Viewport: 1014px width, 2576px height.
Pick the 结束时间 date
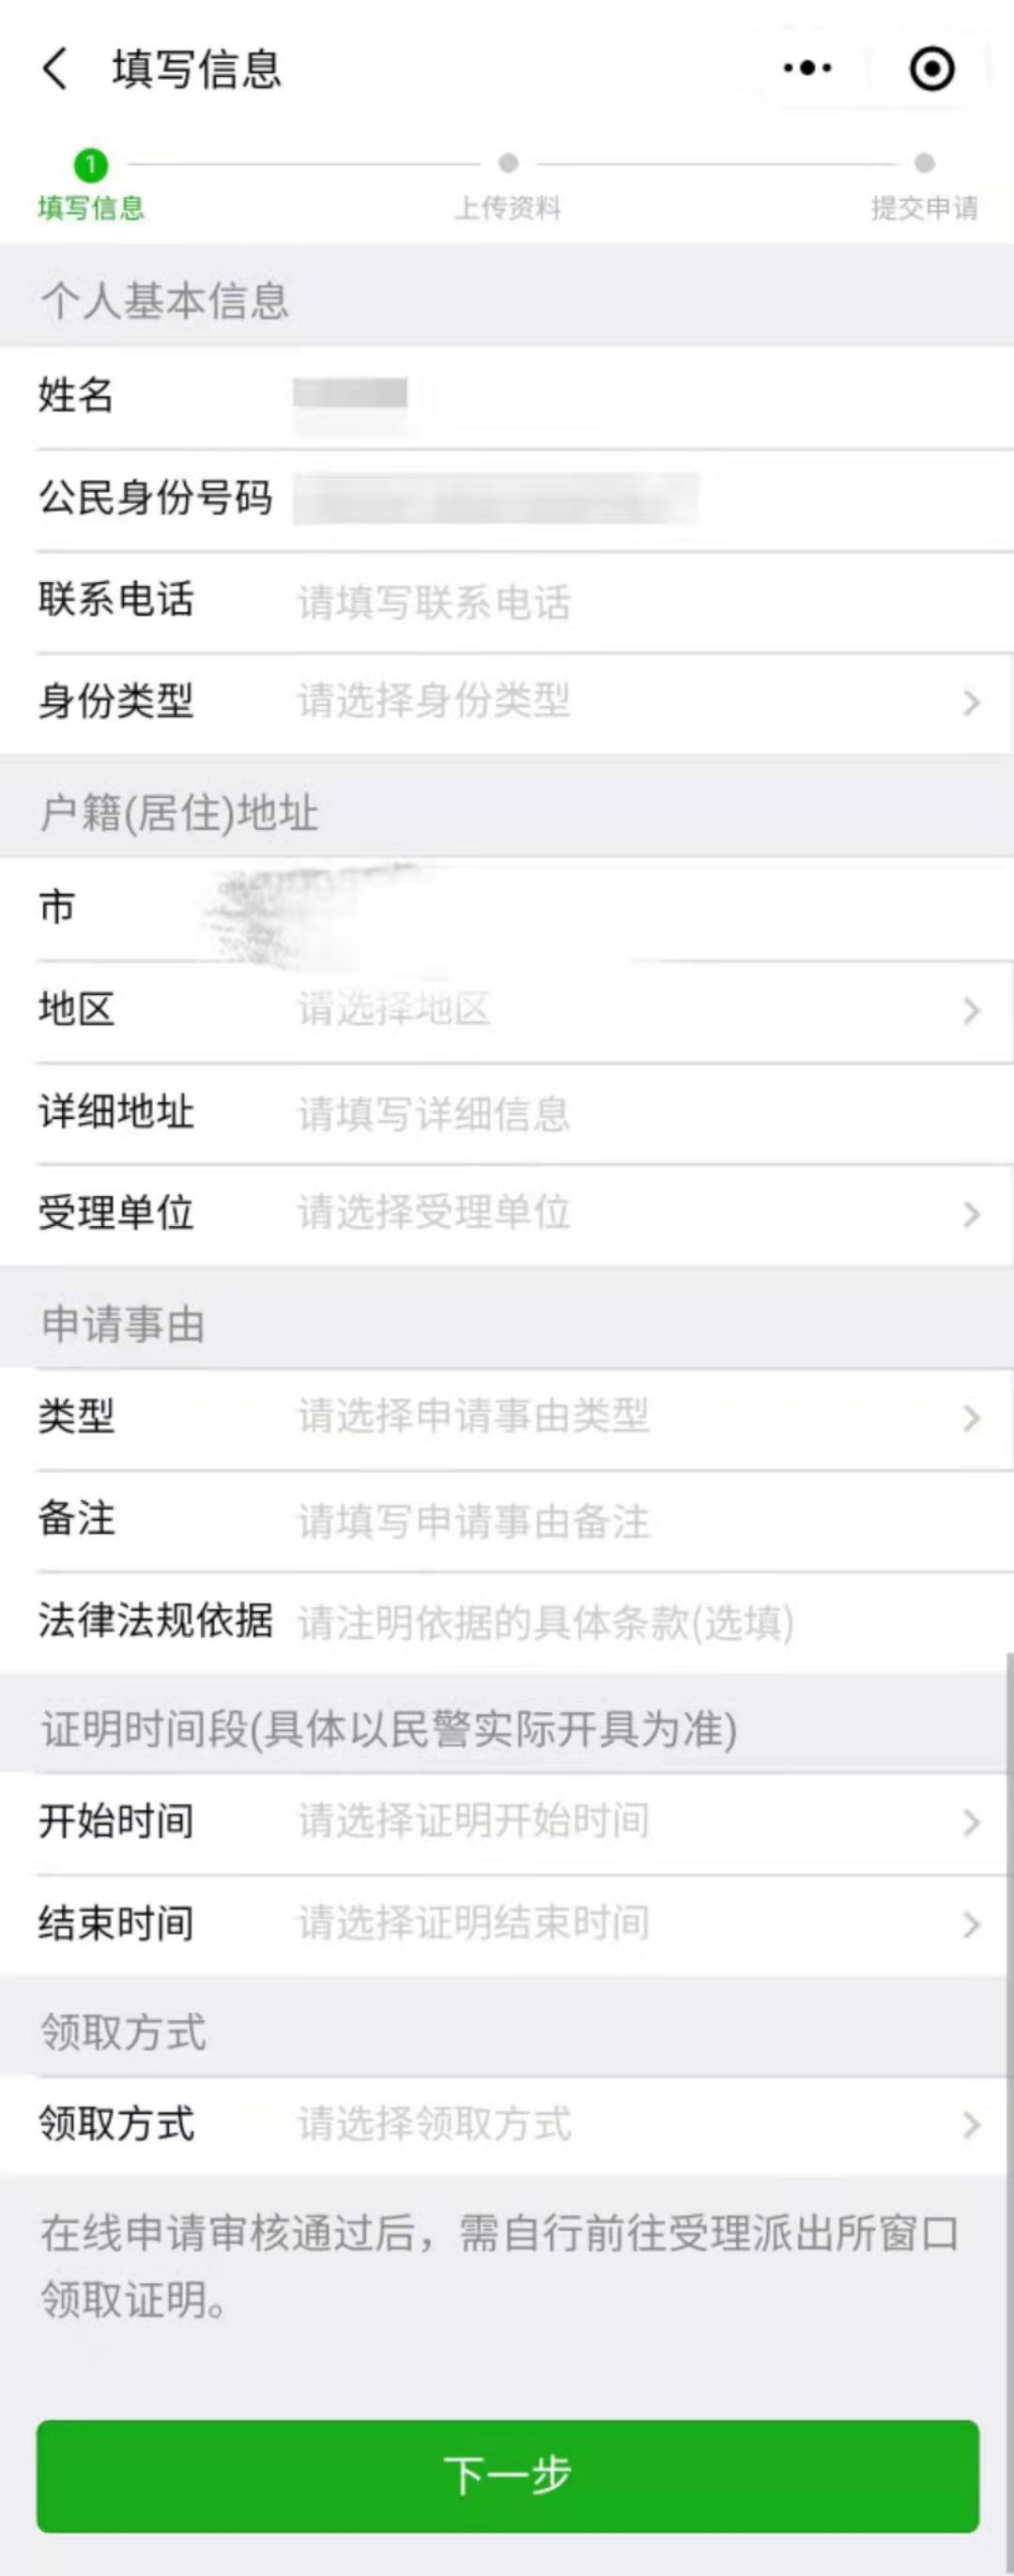(507, 1924)
